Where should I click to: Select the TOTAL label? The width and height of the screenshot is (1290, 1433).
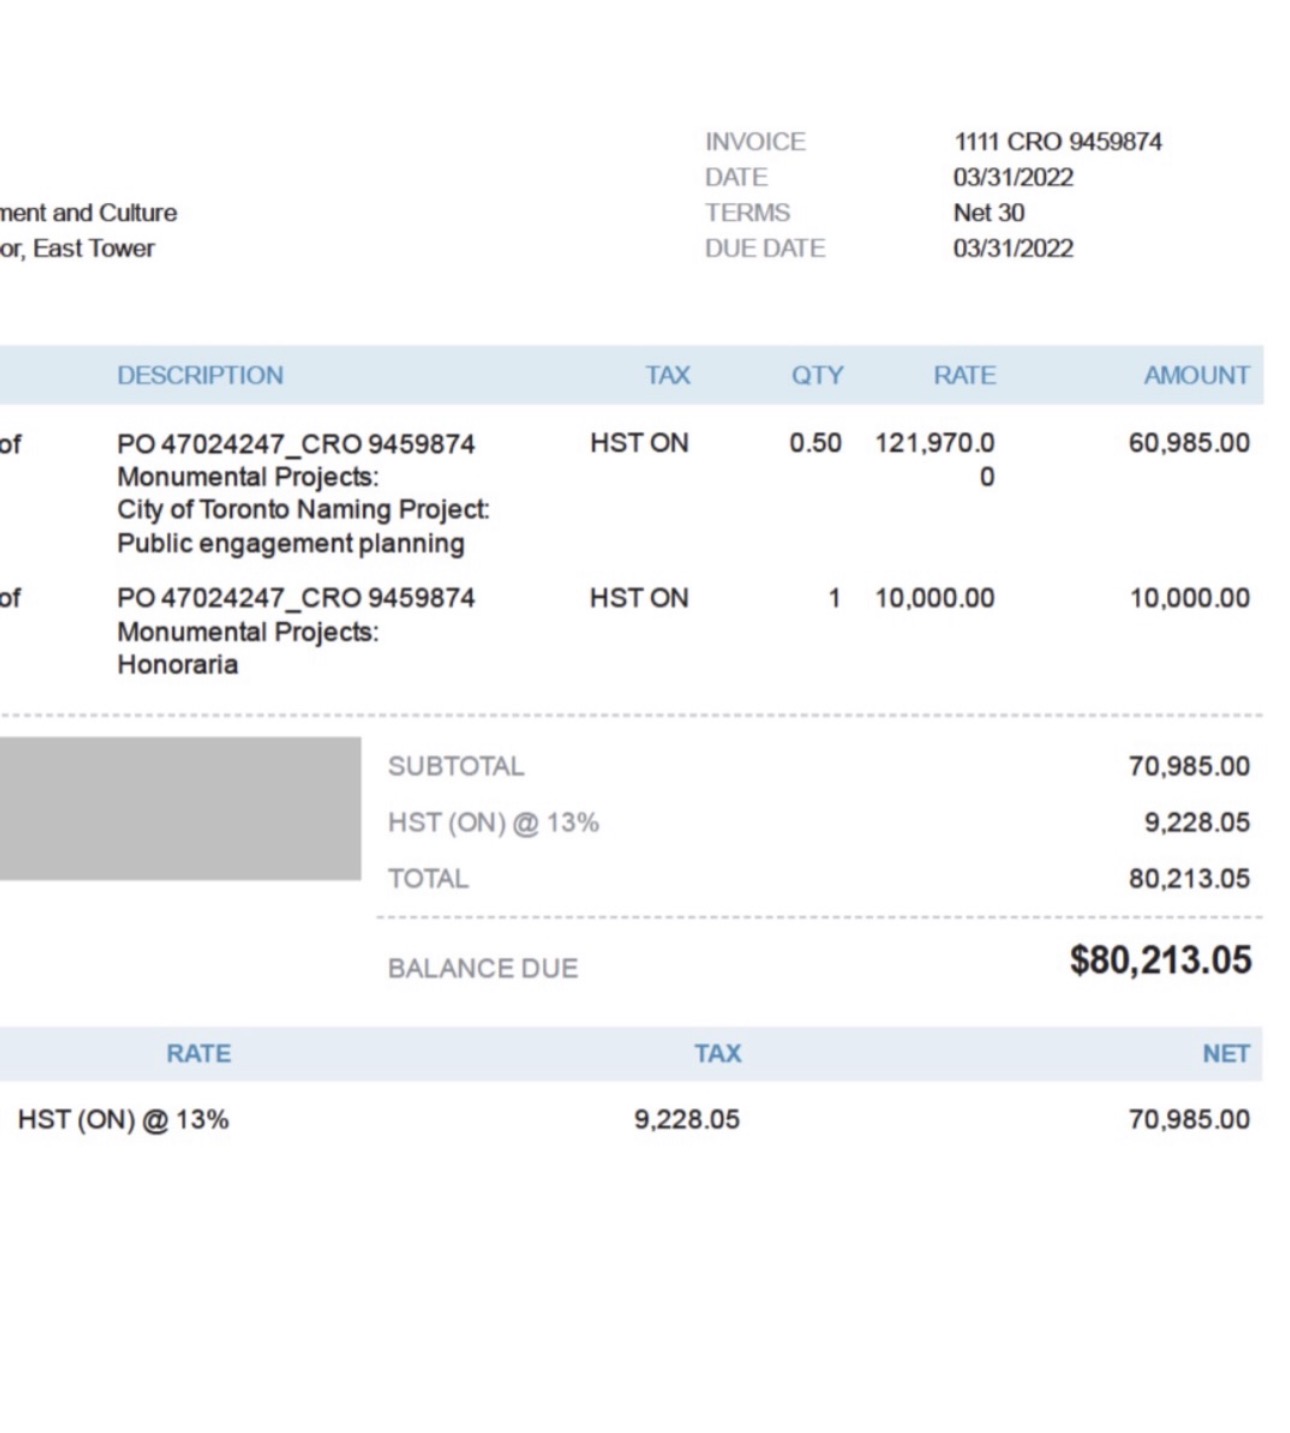click(x=428, y=878)
